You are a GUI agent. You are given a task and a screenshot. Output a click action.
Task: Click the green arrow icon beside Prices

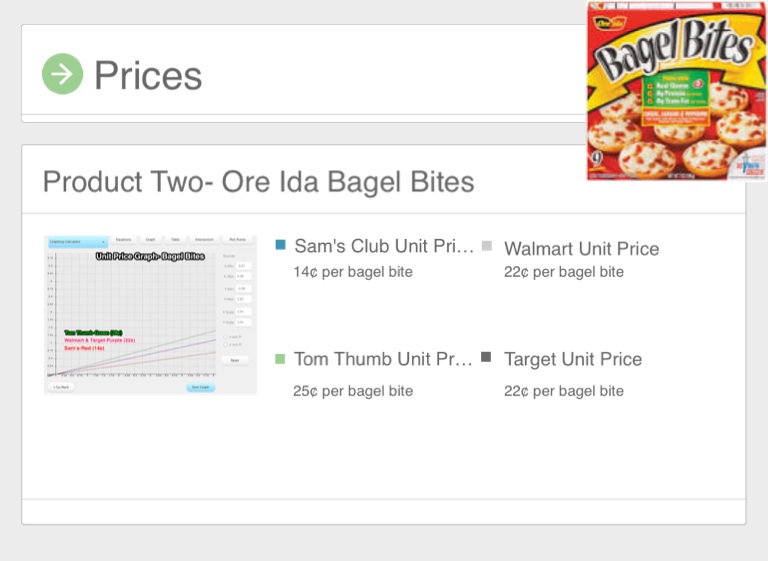click(x=62, y=74)
